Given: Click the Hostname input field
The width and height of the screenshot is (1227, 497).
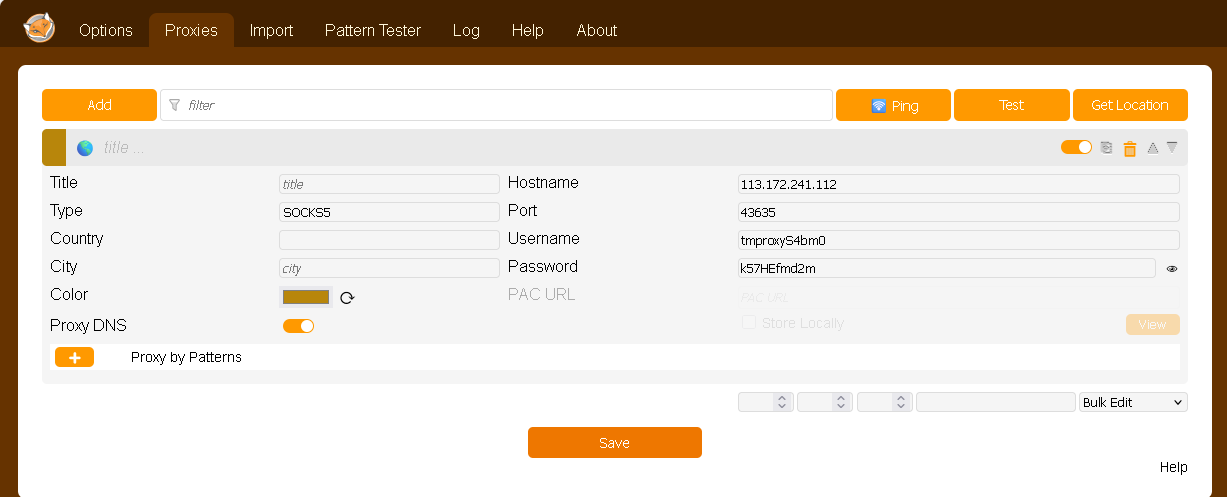Looking at the screenshot, I should pos(958,184).
